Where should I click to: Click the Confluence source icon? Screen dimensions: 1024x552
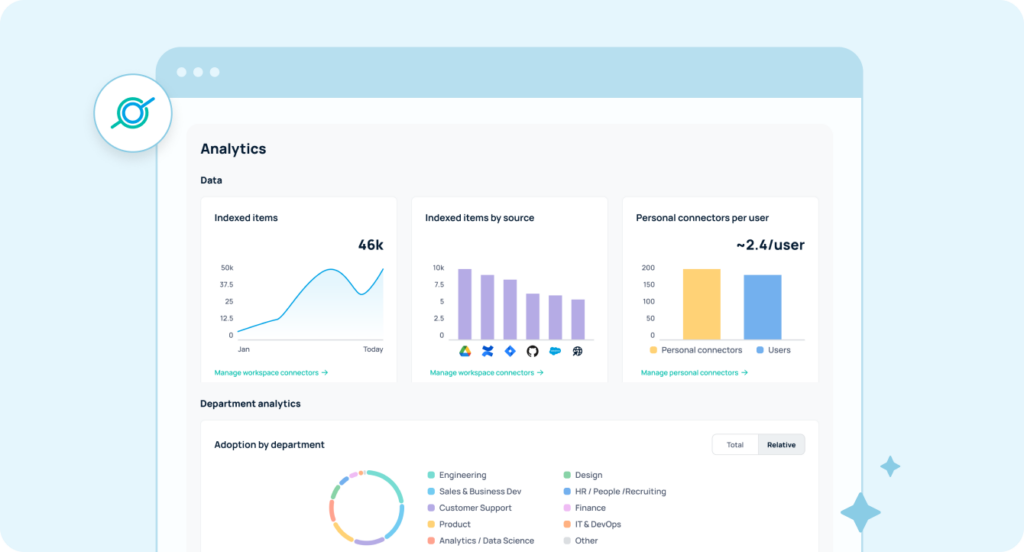pos(487,351)
